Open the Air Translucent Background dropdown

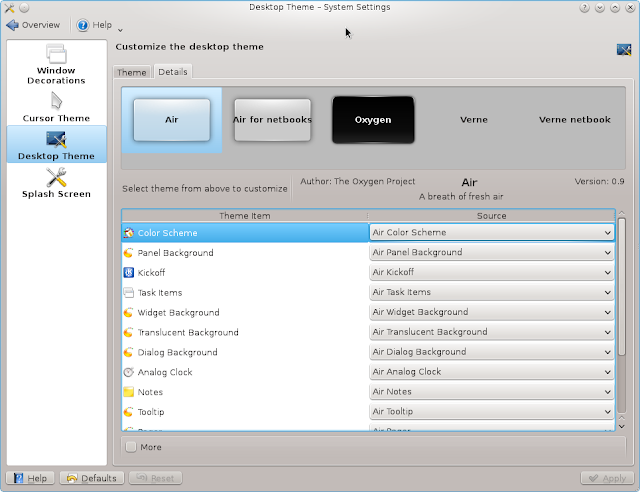click(492, 332)
